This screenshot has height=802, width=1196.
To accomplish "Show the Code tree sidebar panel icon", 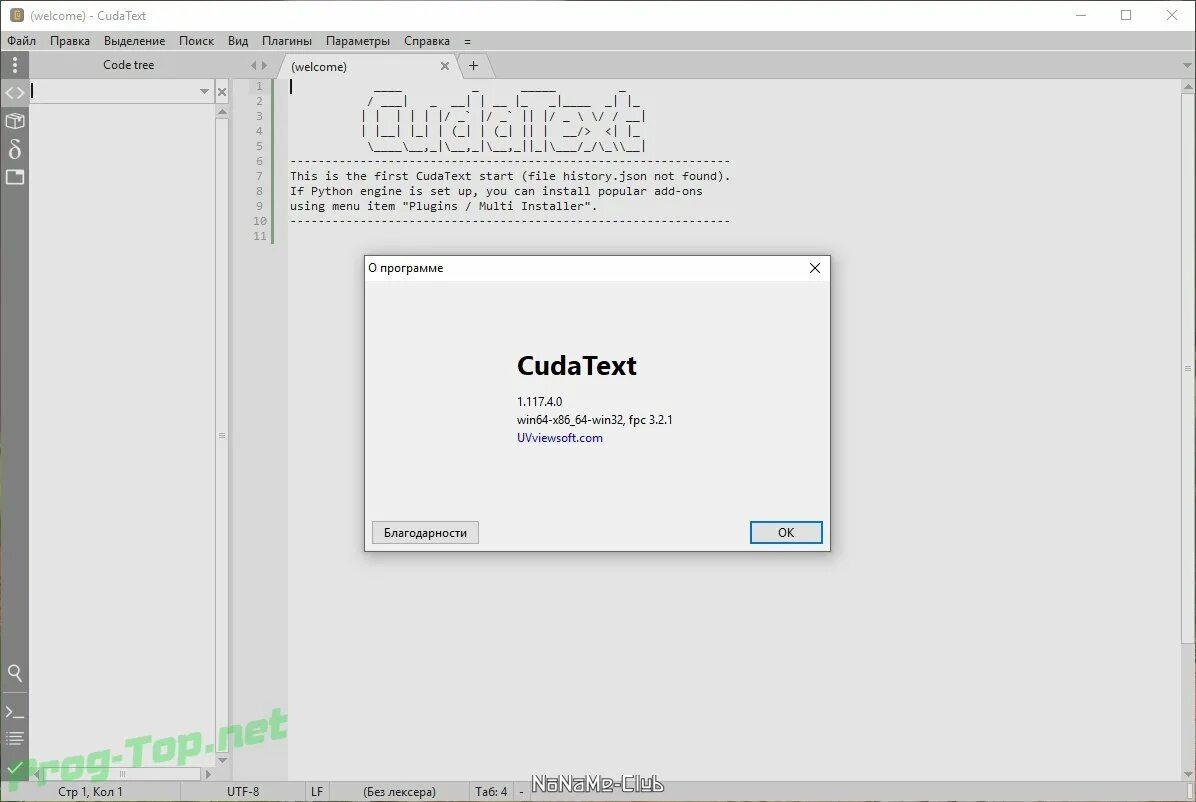I will (x=14, y=93).
